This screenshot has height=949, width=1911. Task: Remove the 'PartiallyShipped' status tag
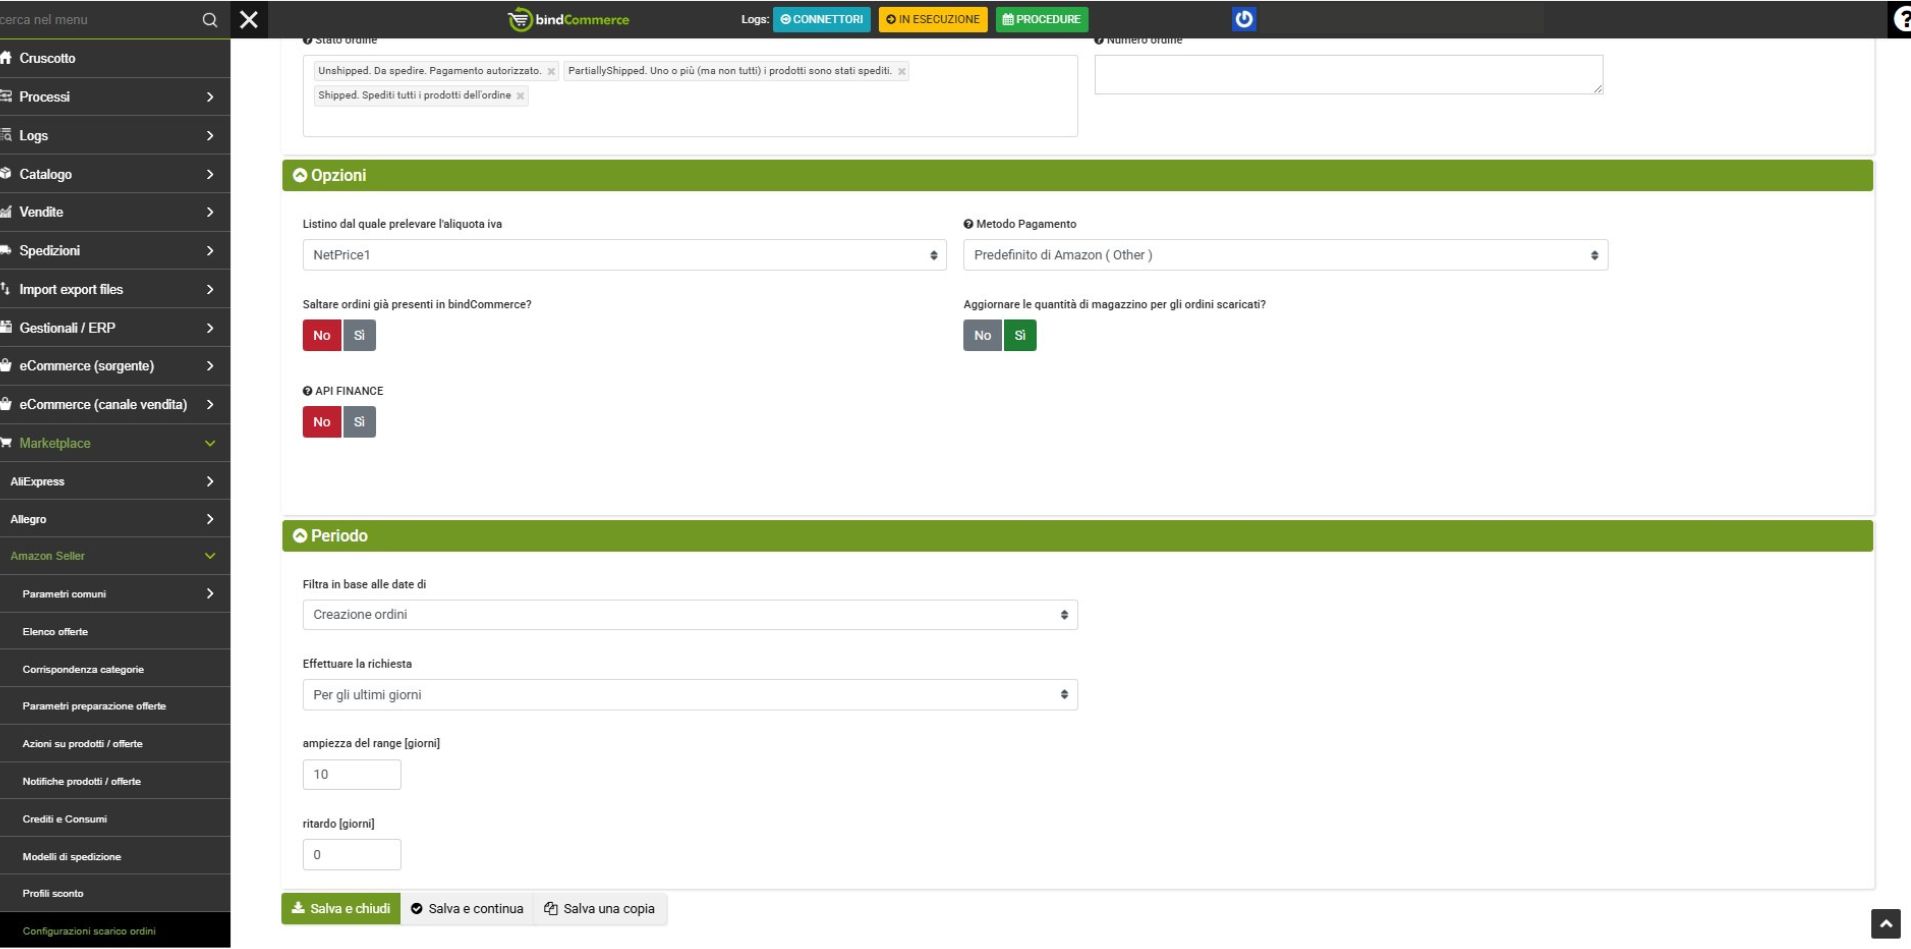tap(901, 72)
